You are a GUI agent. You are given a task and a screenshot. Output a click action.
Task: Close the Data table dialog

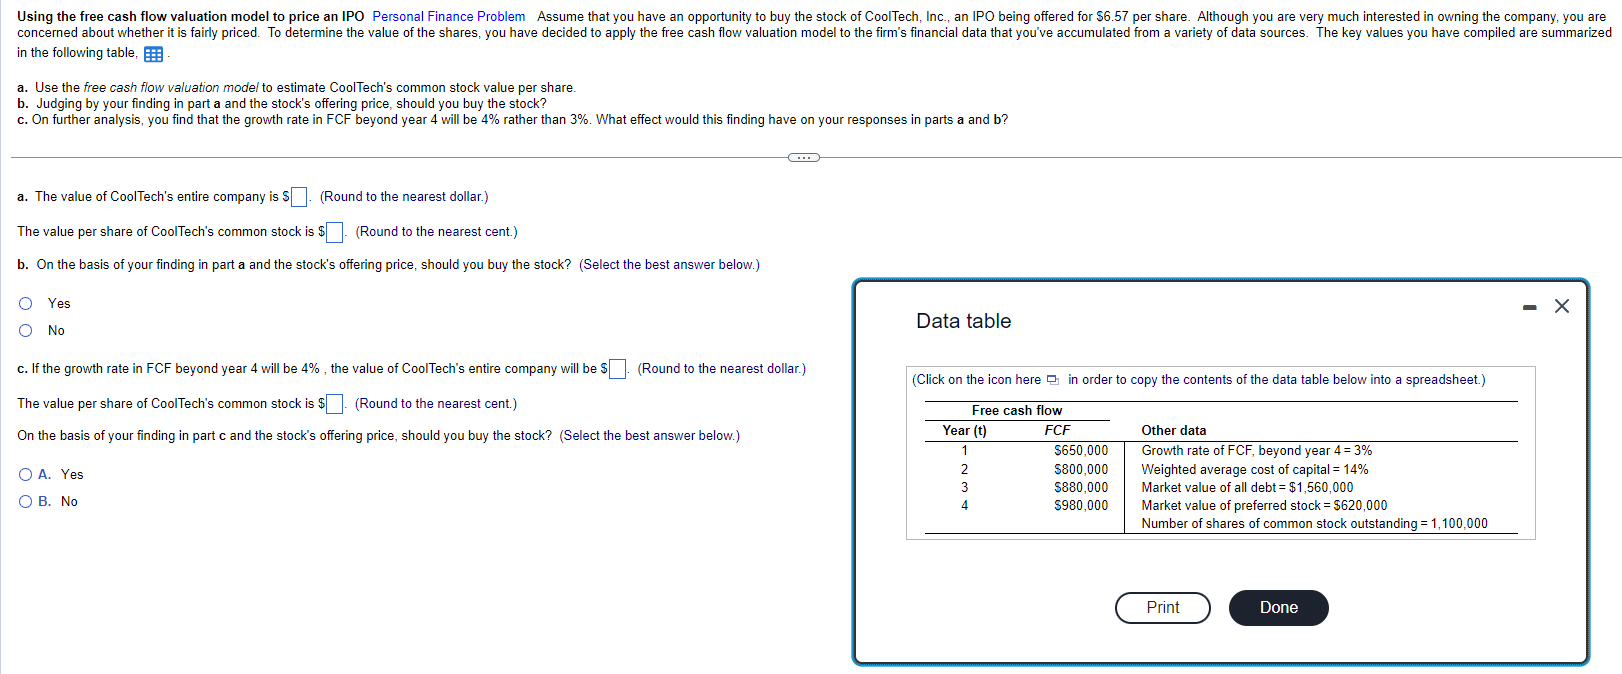[1562, 306]
